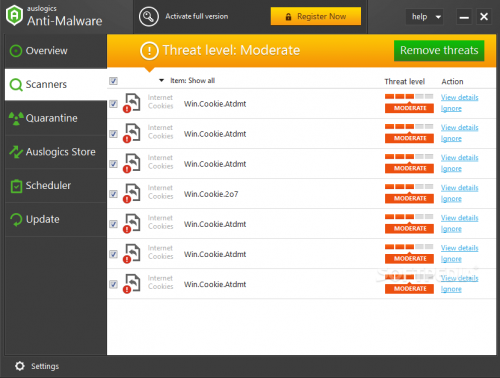Click the Register Now button
This screenshot has height=378, width=500.
[316, 16]
